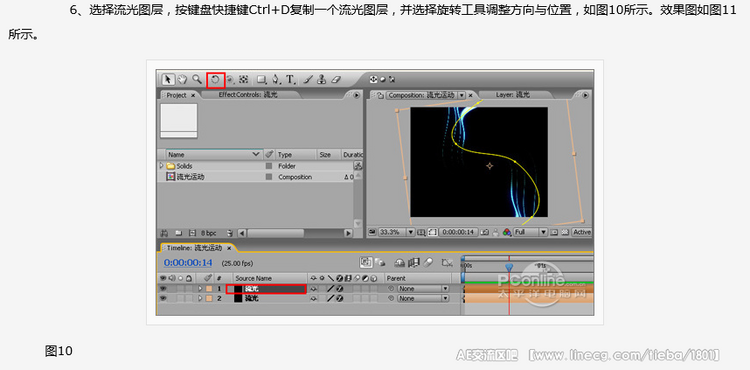
Task: Select the Rotation tool in toolbar
Action: coord(216,79)
